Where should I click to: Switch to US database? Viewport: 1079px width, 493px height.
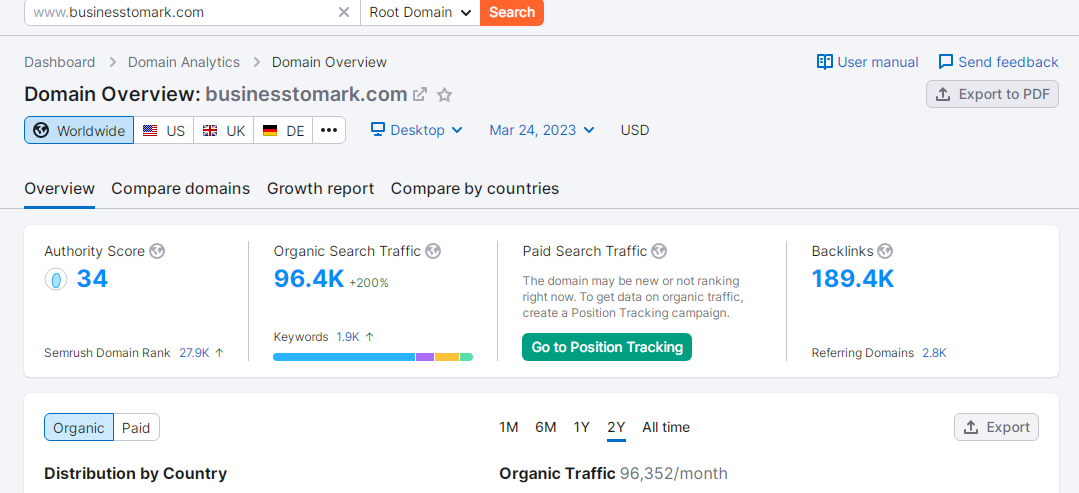click(164, 130)
